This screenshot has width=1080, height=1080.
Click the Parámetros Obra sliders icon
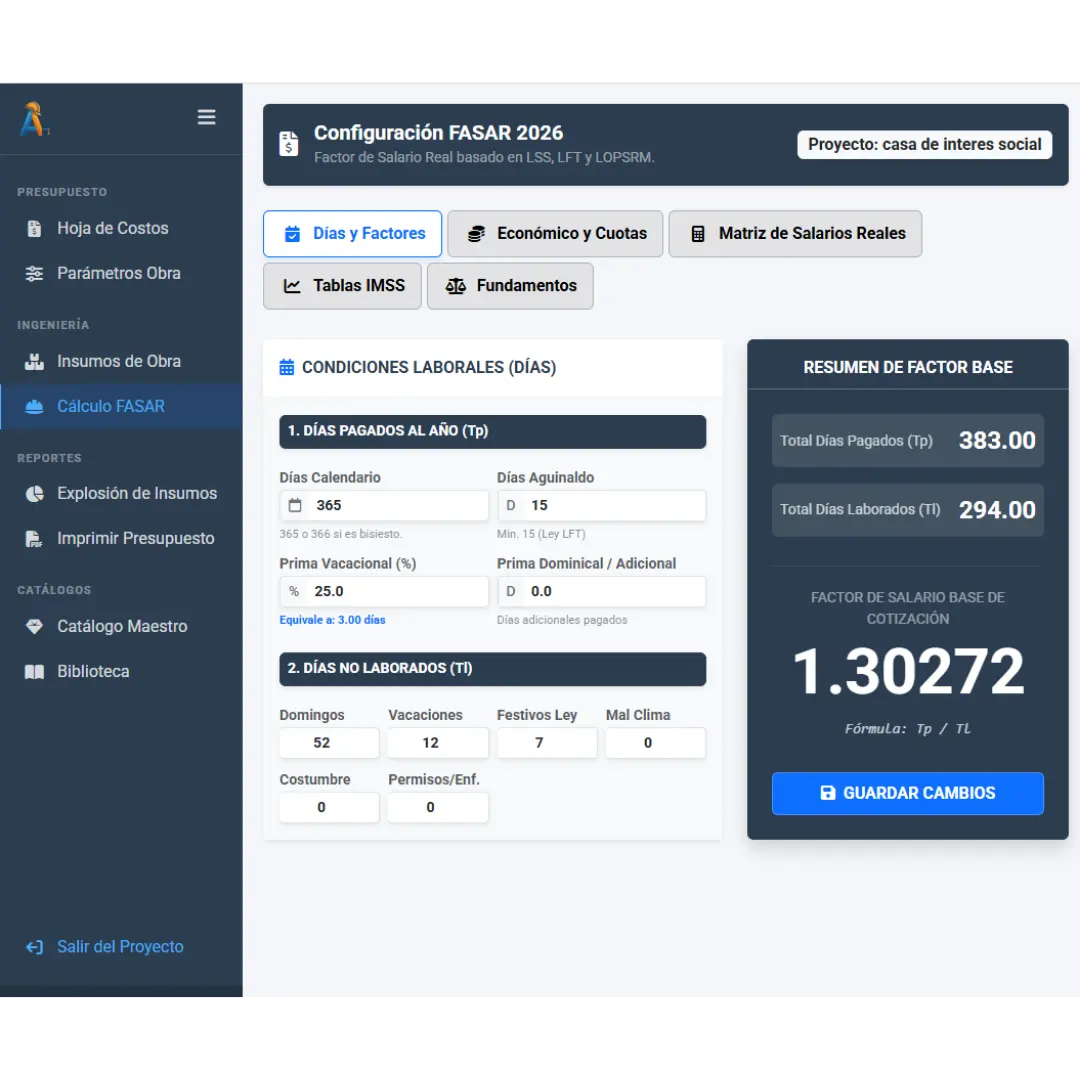point(34,273)
